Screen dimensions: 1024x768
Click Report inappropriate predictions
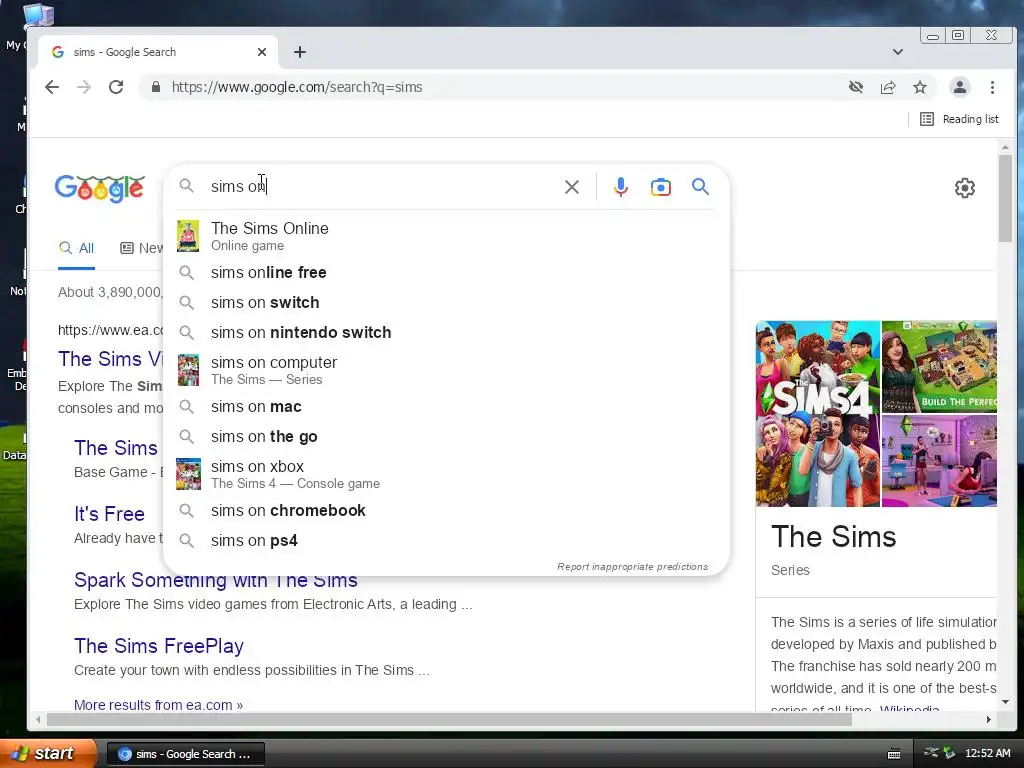point(632,566)
